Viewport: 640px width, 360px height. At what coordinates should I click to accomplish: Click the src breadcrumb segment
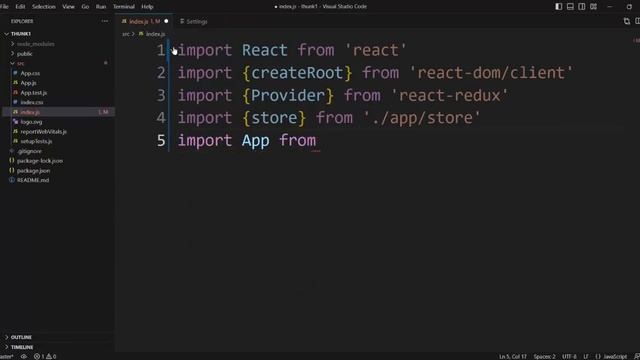point(126,34)
